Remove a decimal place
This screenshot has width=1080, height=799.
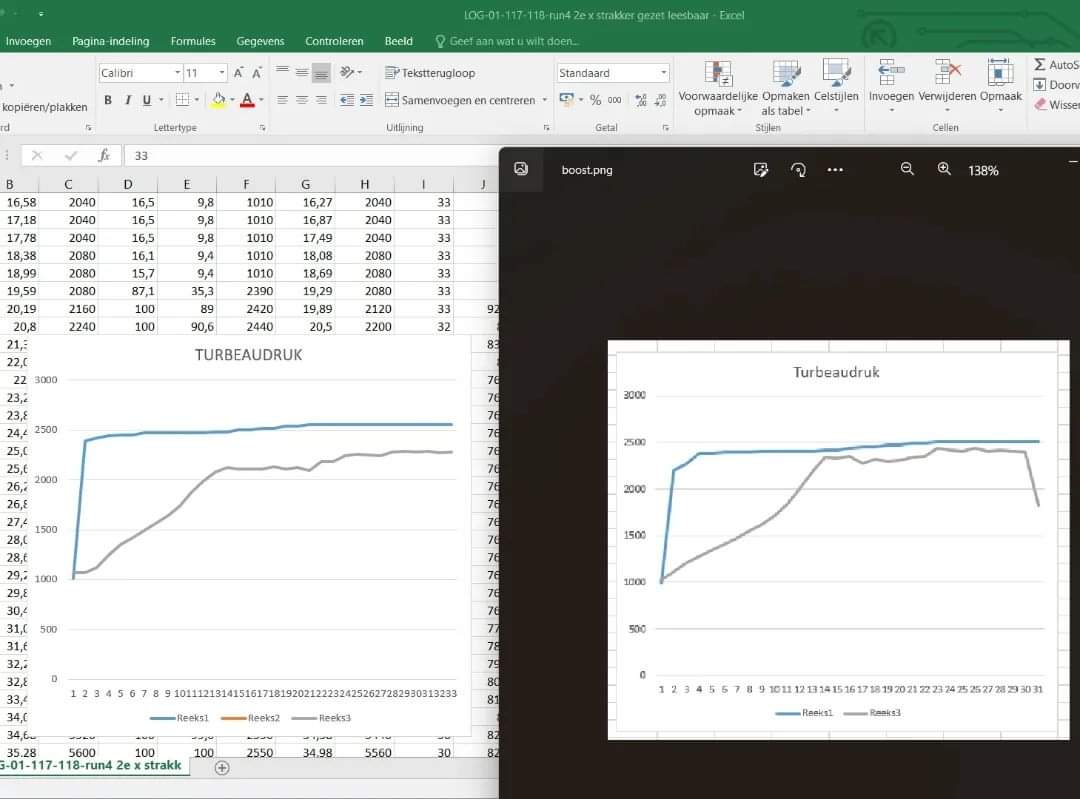(660, 100)
